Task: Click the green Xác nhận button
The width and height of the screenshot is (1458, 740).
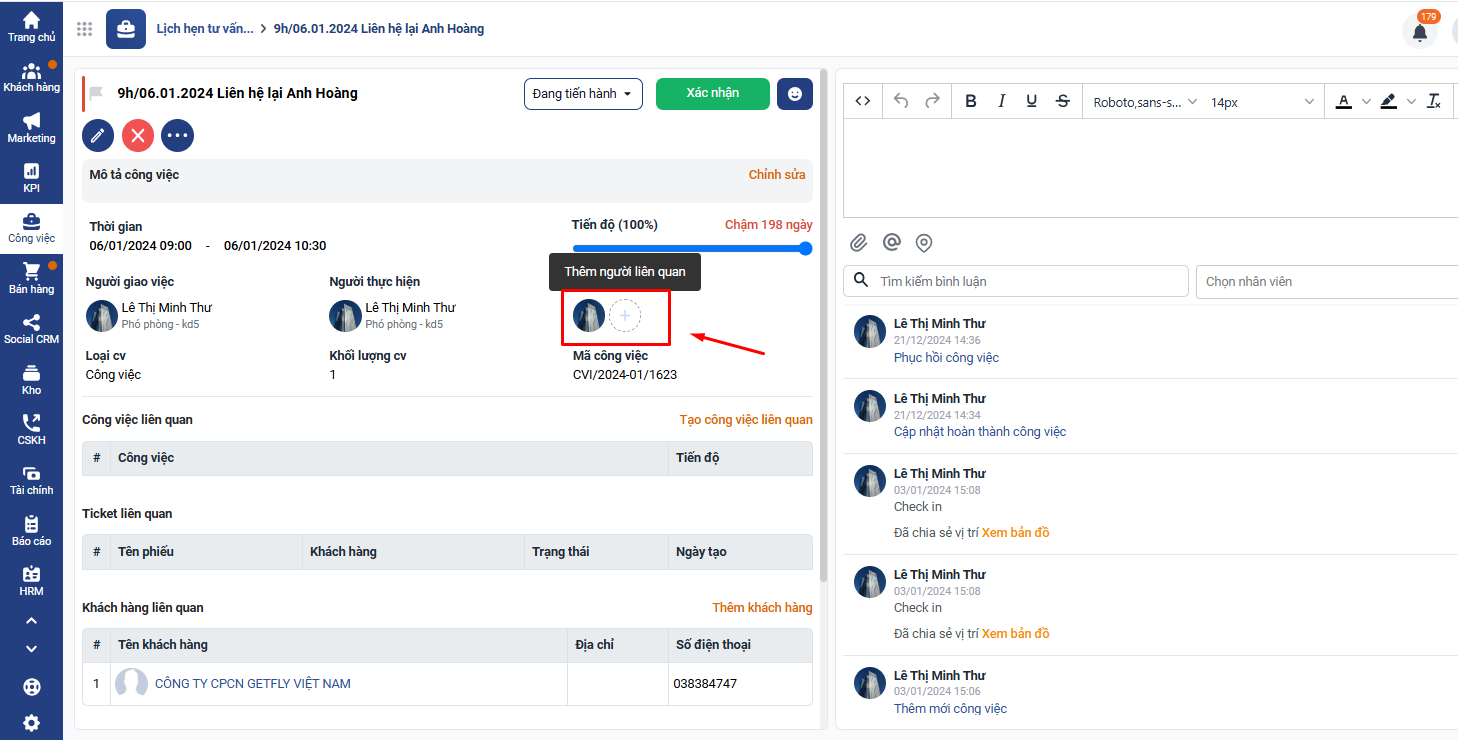Action: [712, 93]
